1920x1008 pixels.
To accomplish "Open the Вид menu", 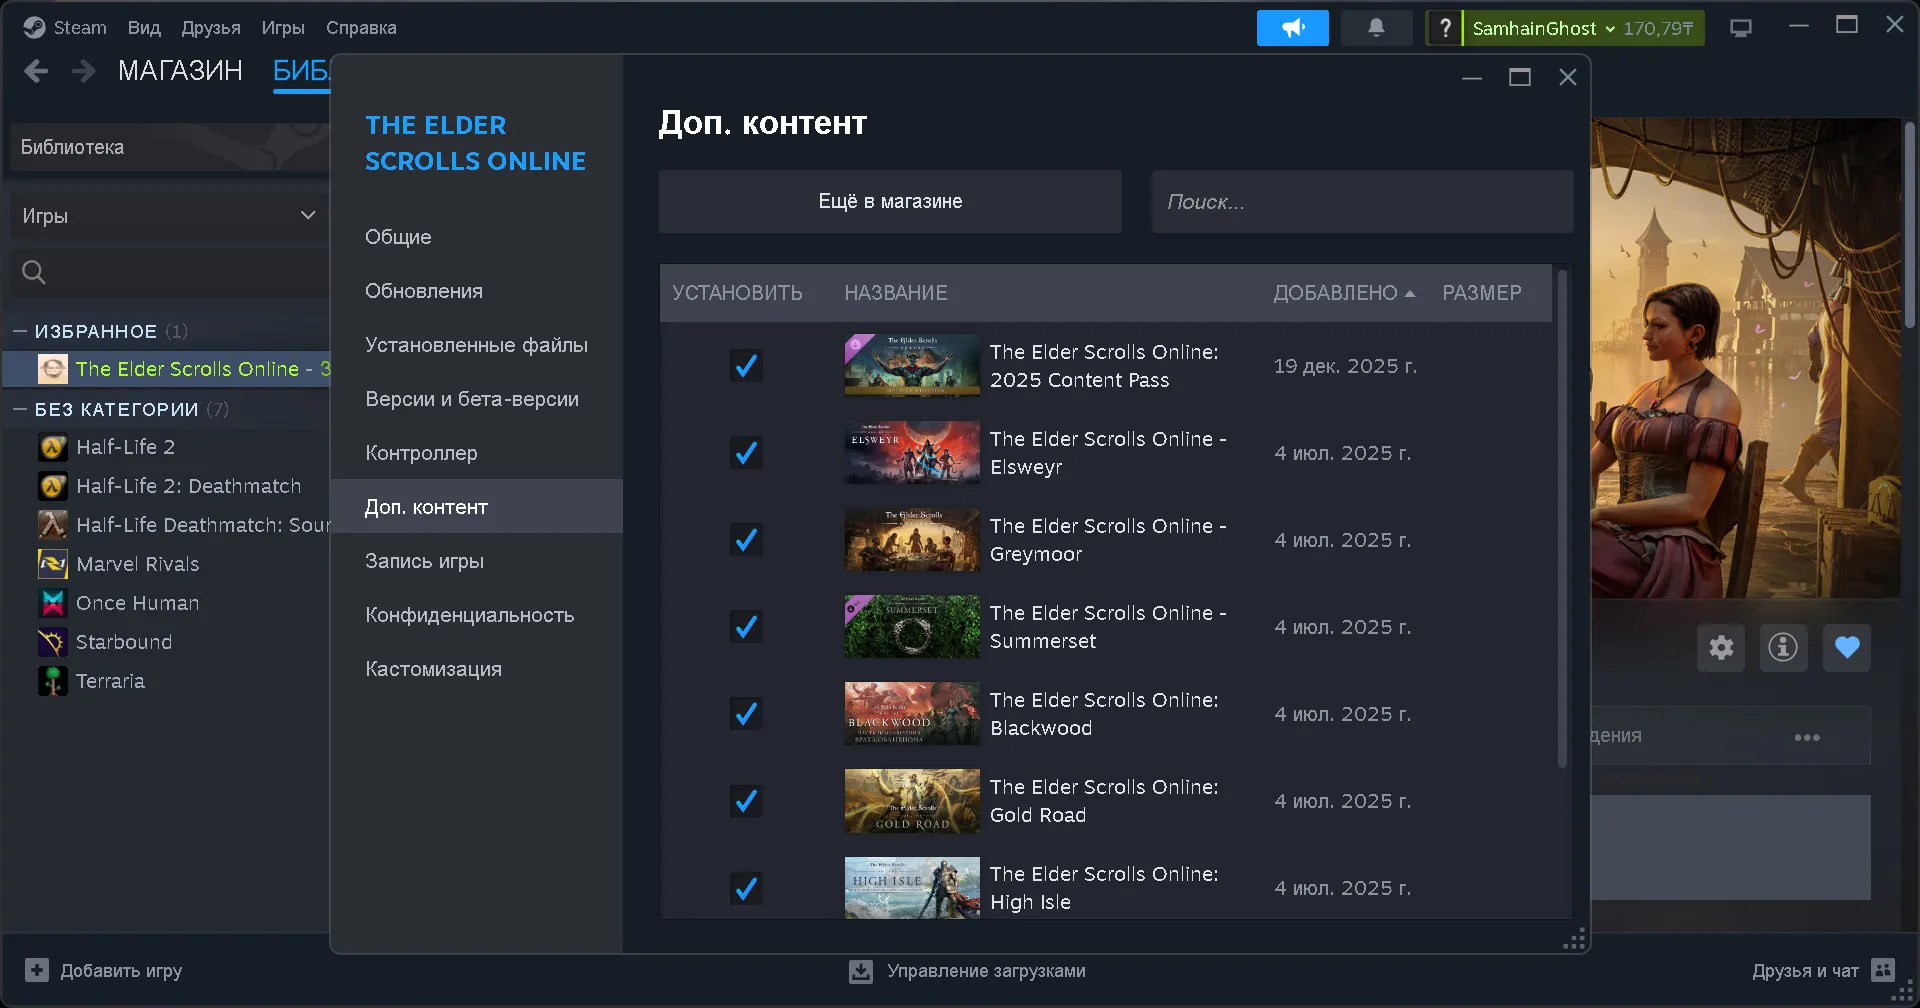I will tap(144, 28).
